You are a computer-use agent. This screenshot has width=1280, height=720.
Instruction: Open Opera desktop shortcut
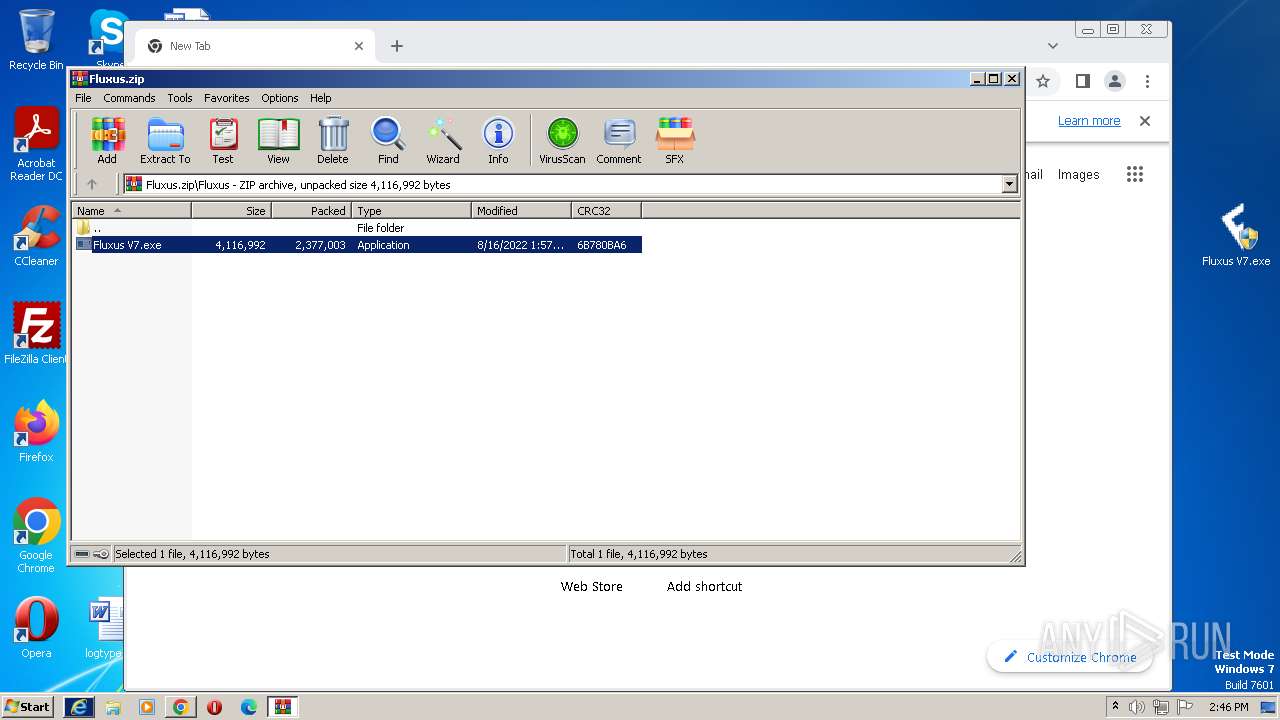(x=36, y=628)
